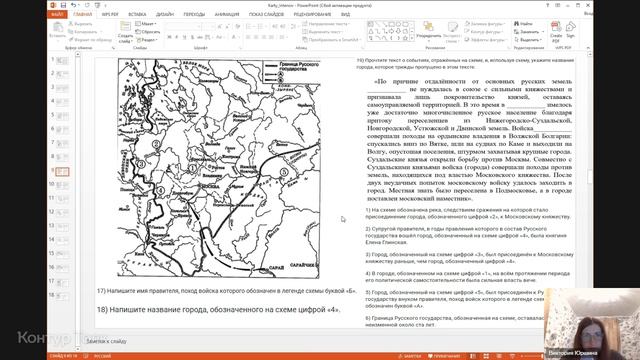Open the Макет layout dropdown
This screenshot has width=640, height=360.
(x=146, y=24)
